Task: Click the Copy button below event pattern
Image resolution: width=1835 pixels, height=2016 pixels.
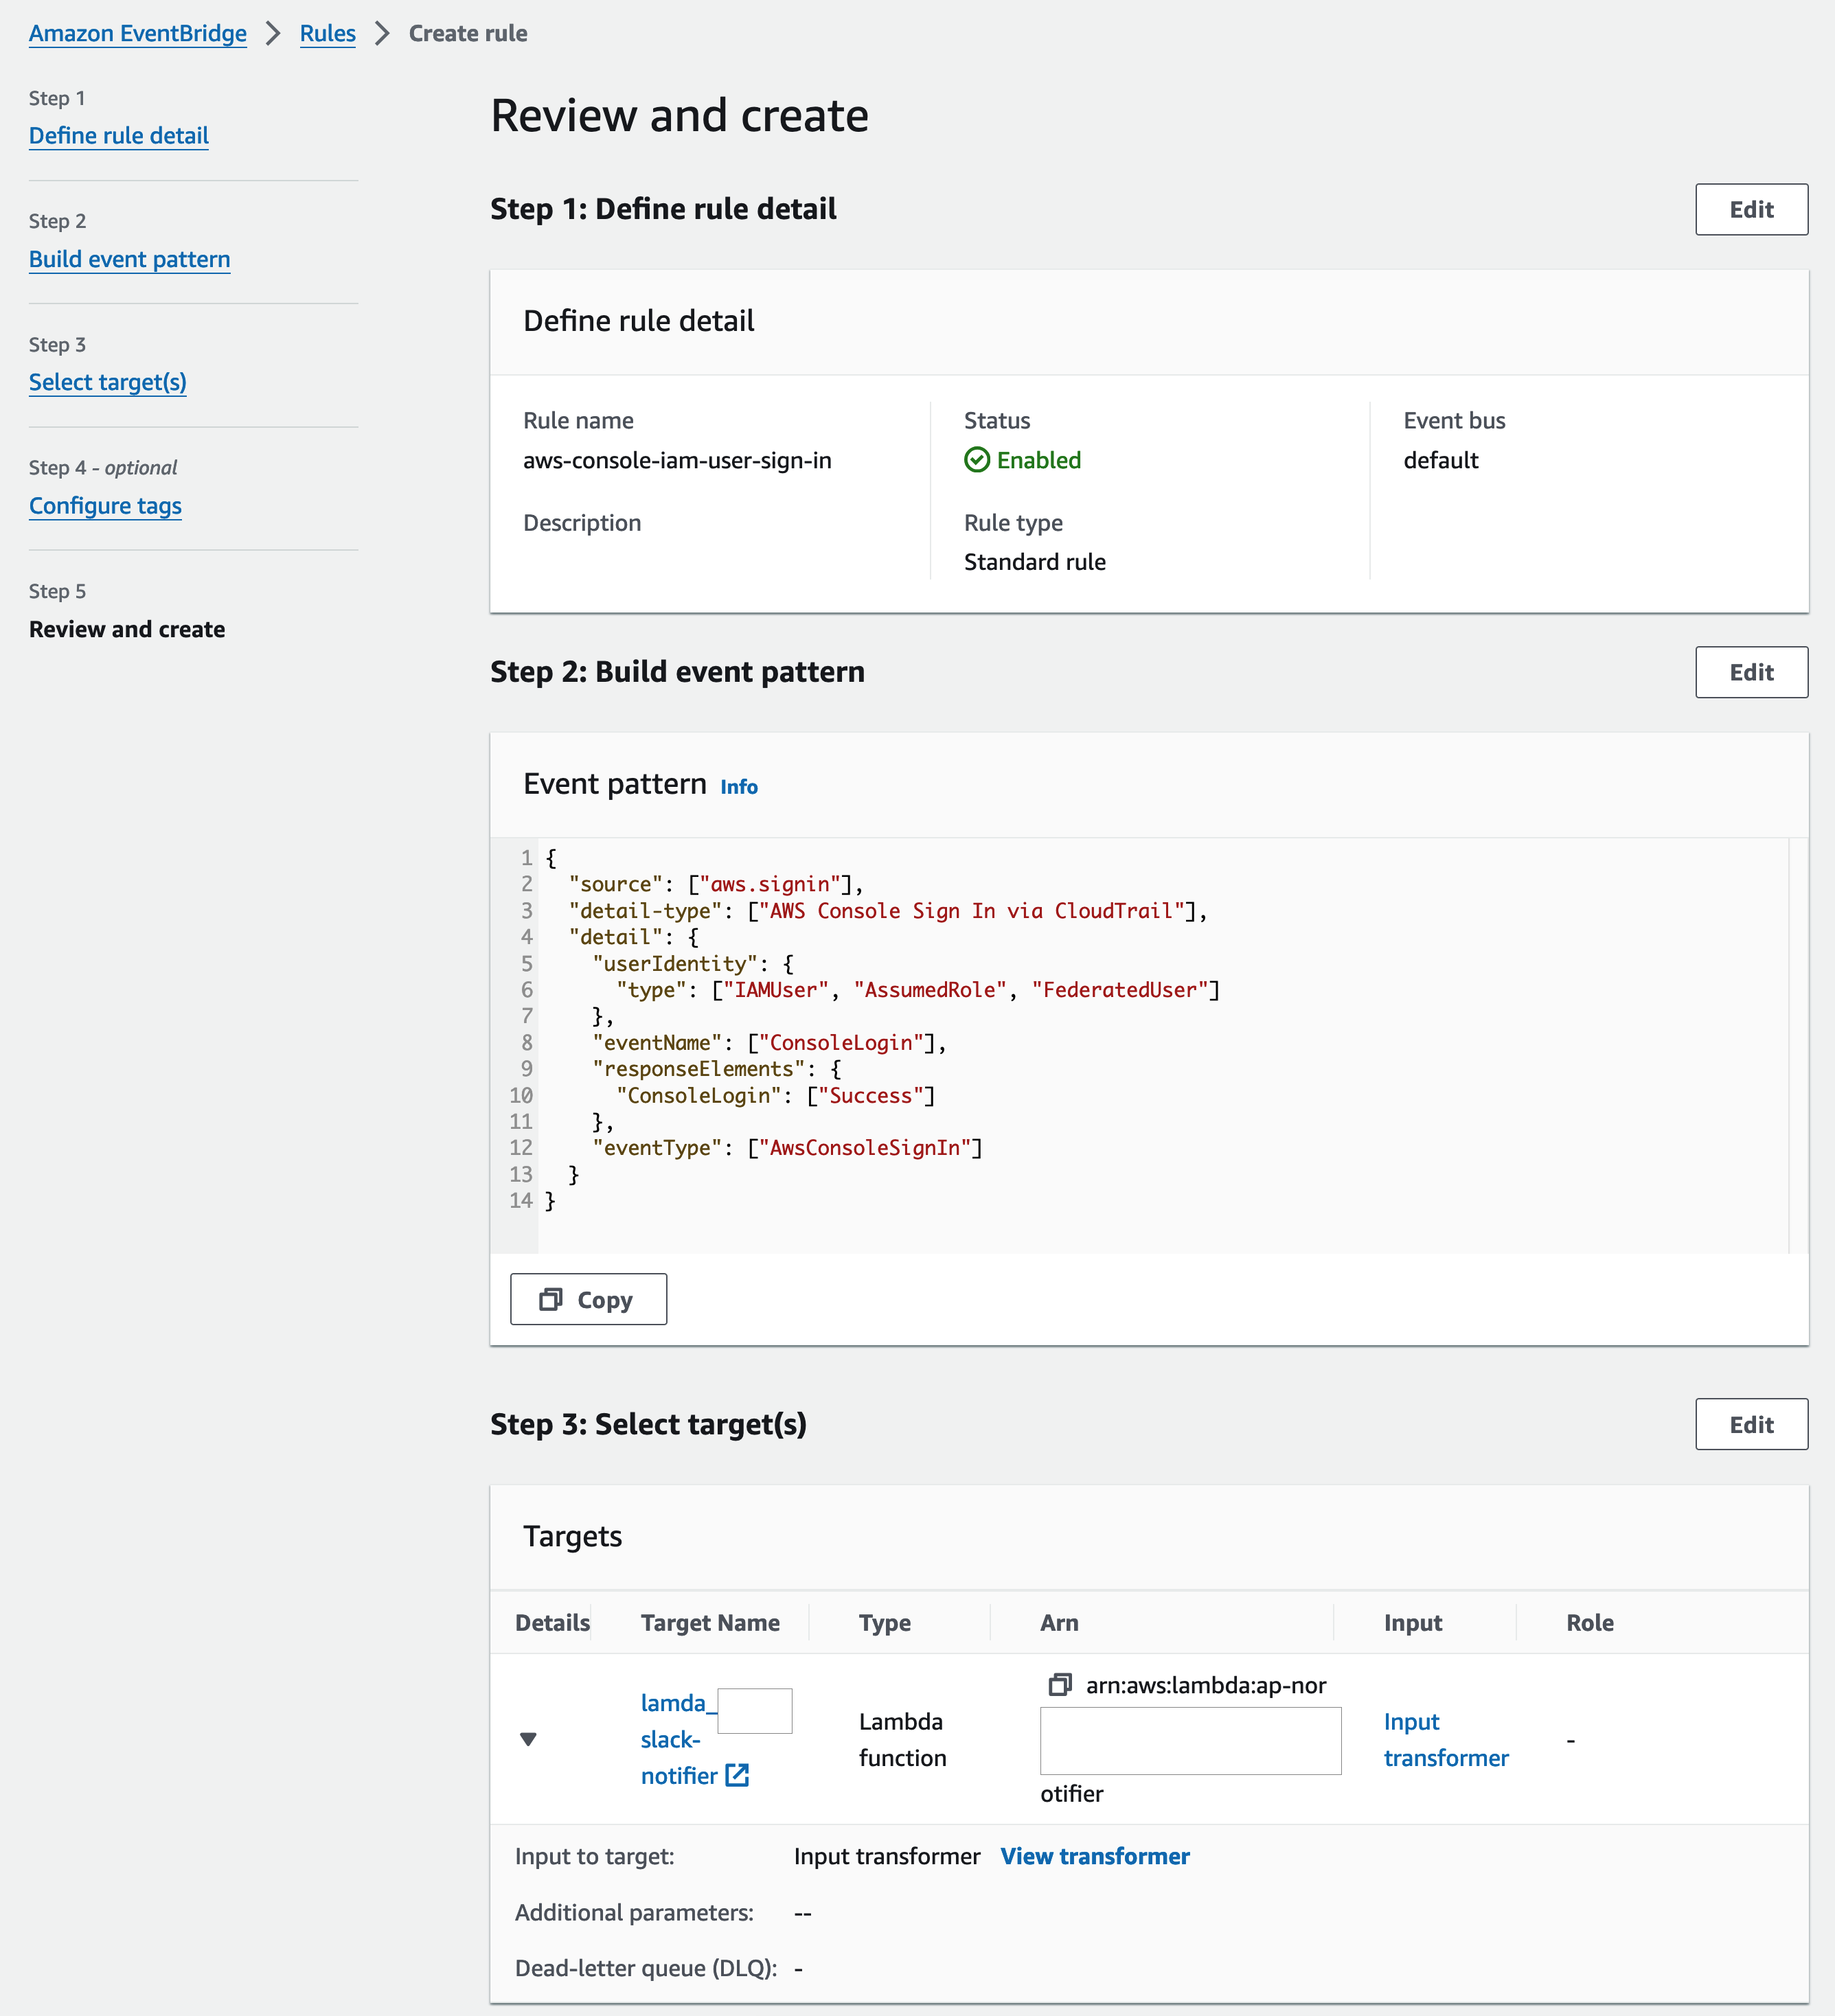Action: (589, 1300)
